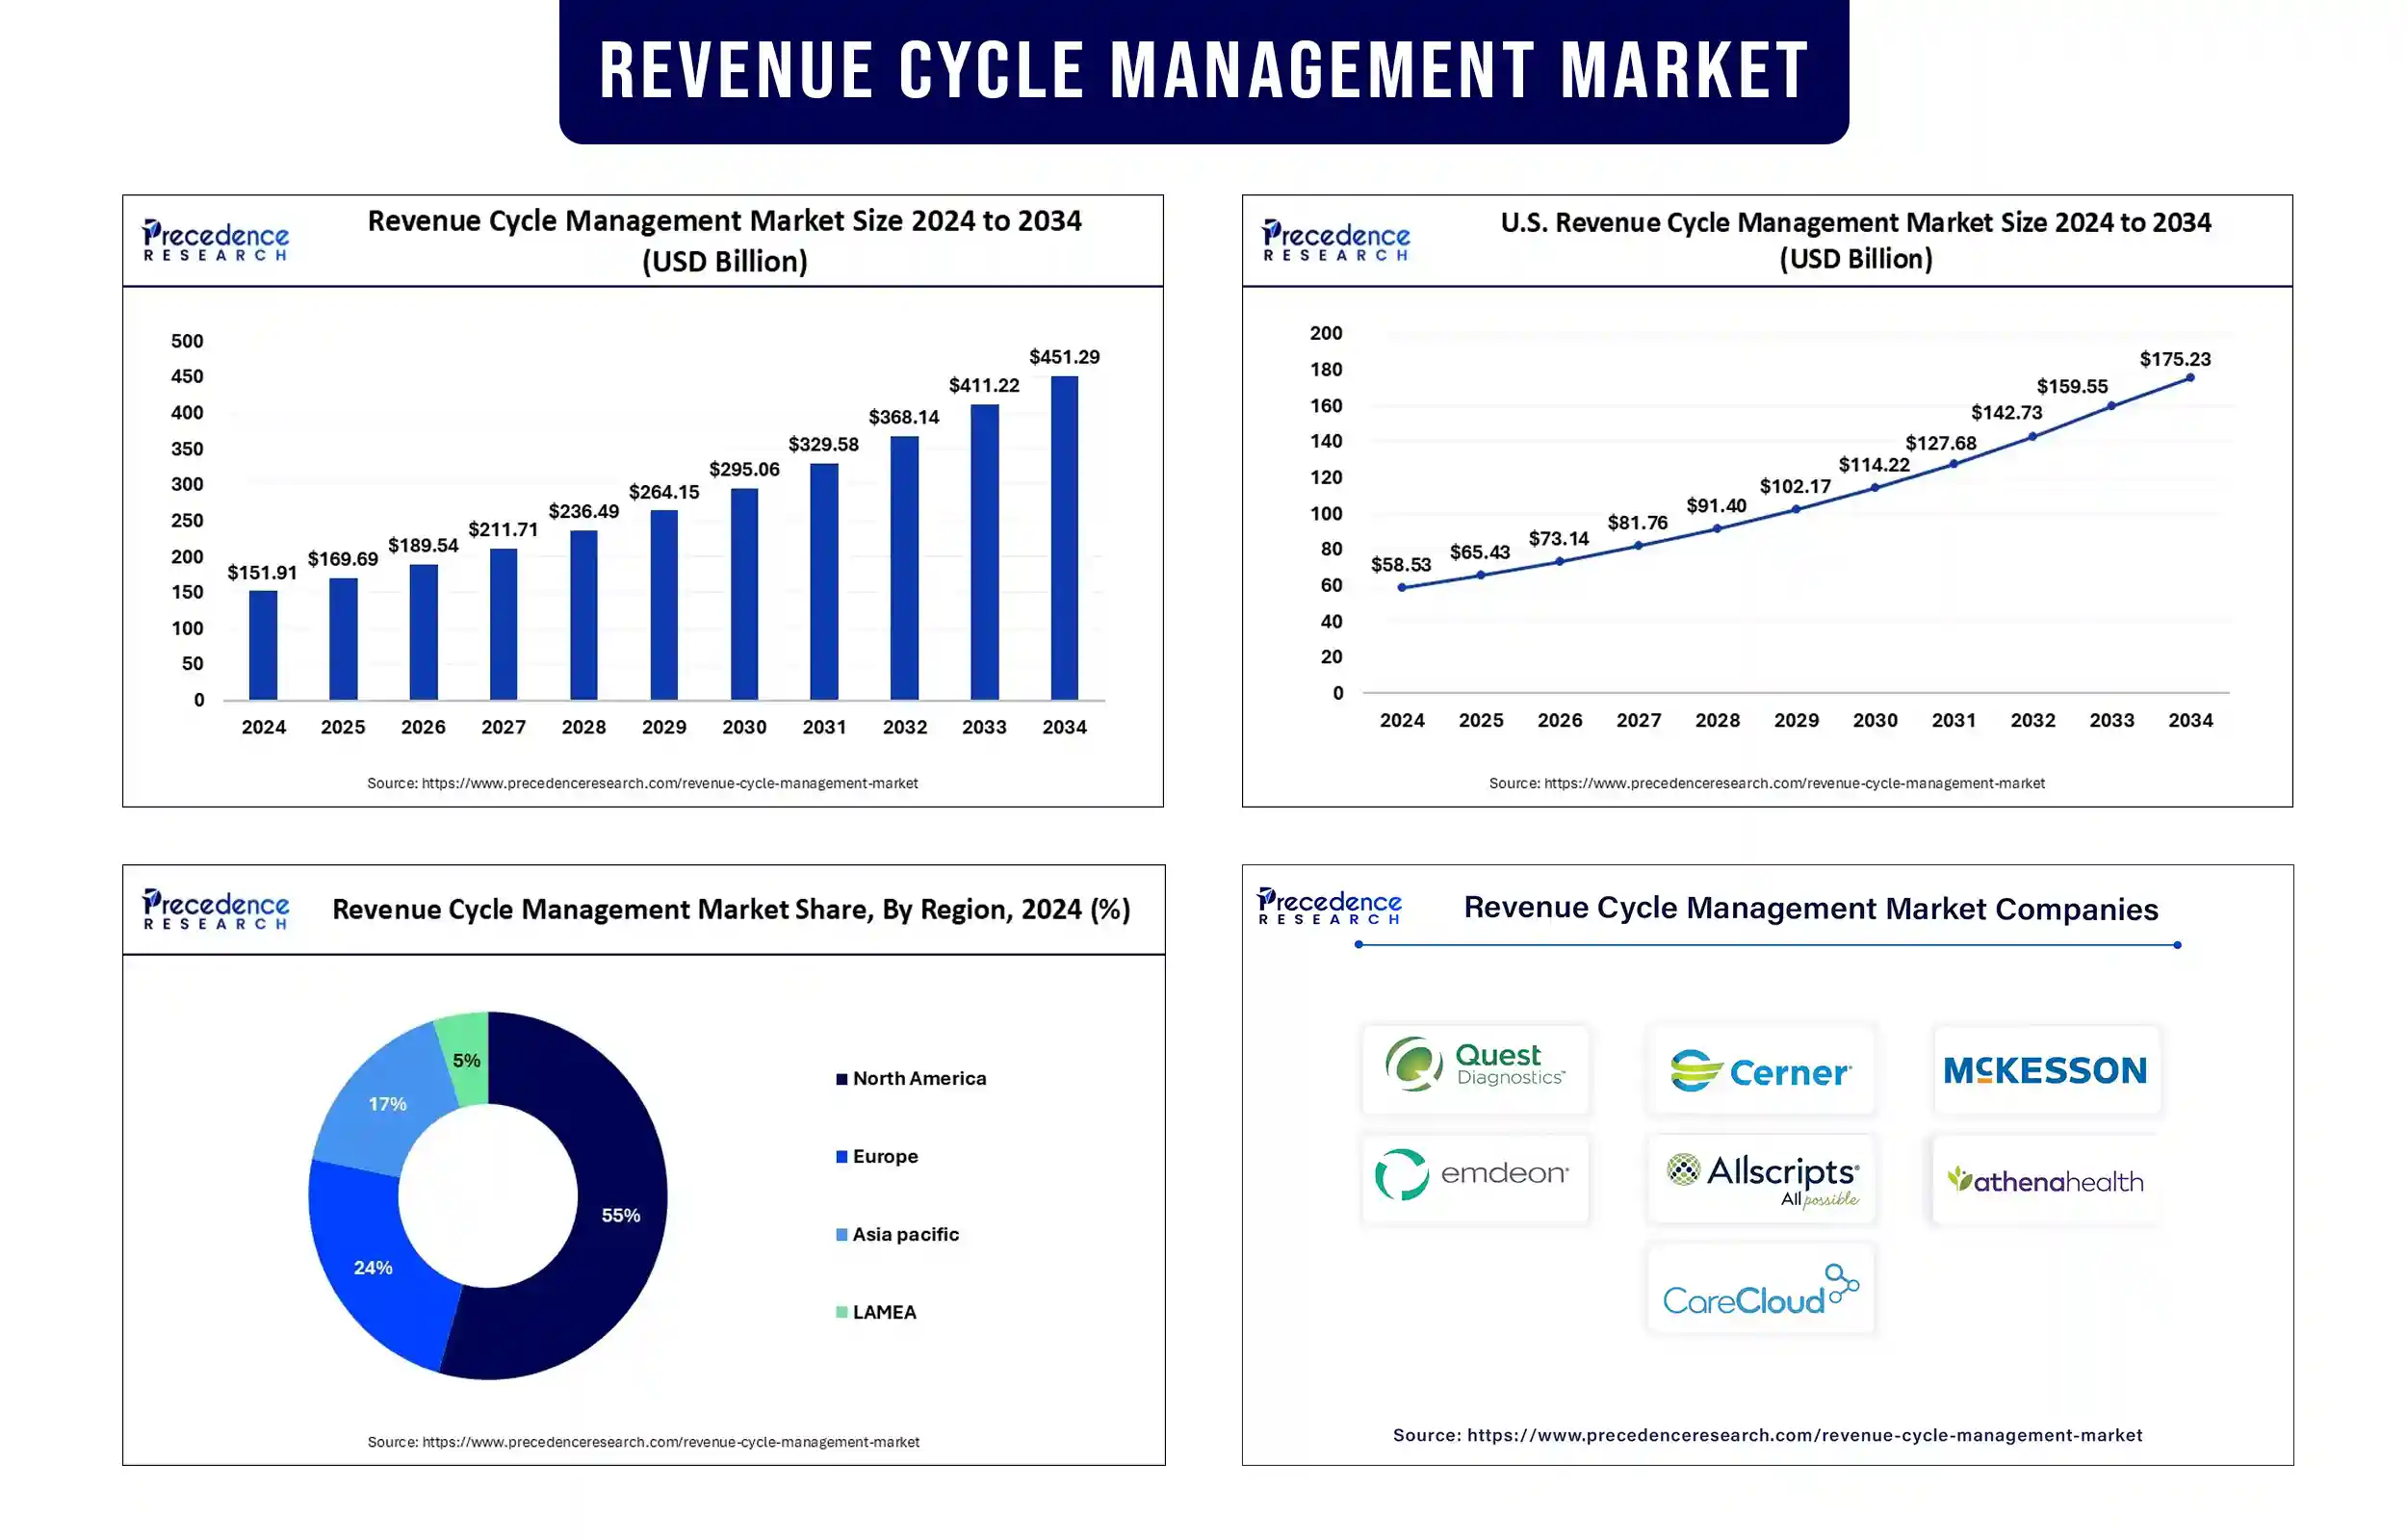Screen dimensions: 2407x1540
Task: Click the 2030 bar labeled $295.06
Action: coord(744,594)
